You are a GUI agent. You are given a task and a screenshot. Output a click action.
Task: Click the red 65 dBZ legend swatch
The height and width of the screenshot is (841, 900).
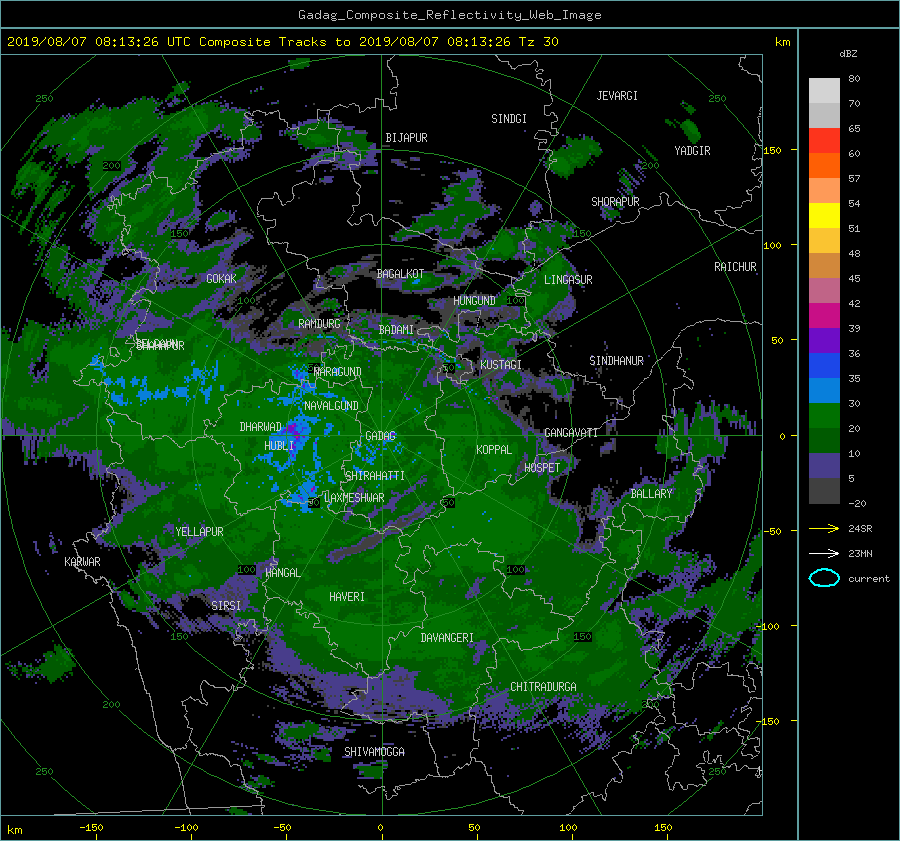click(x=824, y=140)
